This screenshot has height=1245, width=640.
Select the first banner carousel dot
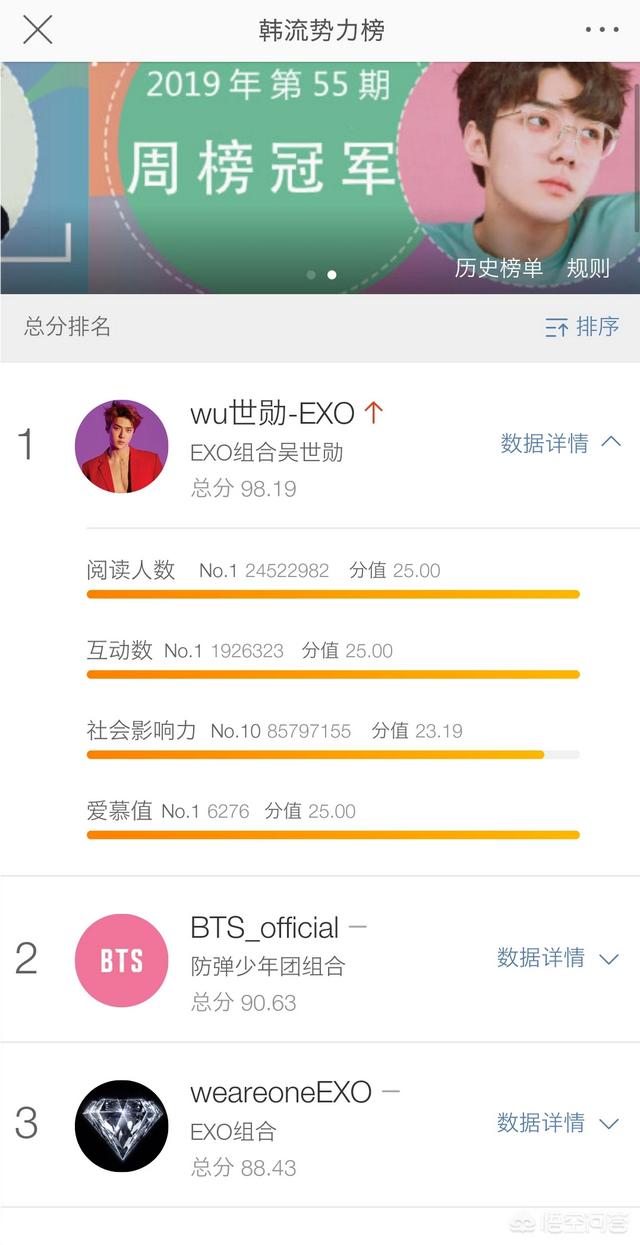pos(311,274)
